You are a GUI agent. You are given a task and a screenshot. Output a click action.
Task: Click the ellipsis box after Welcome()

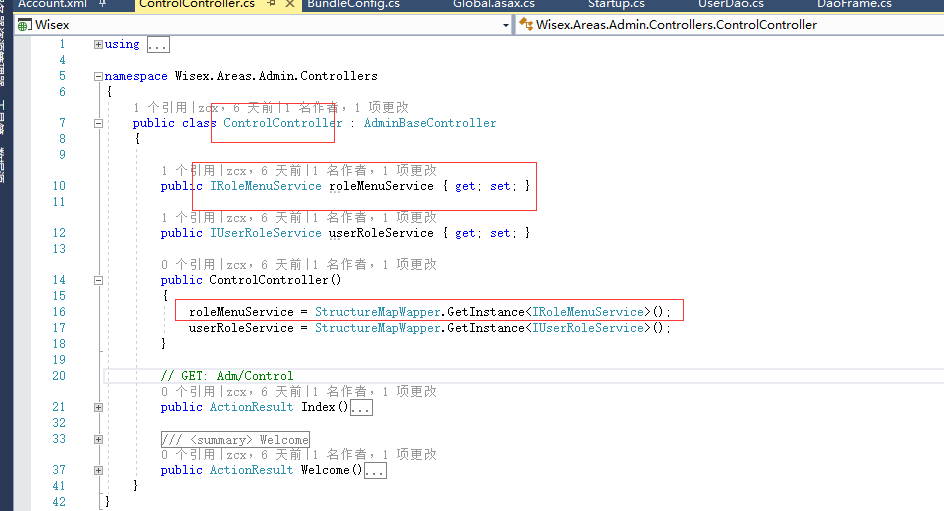coord(375,471)
